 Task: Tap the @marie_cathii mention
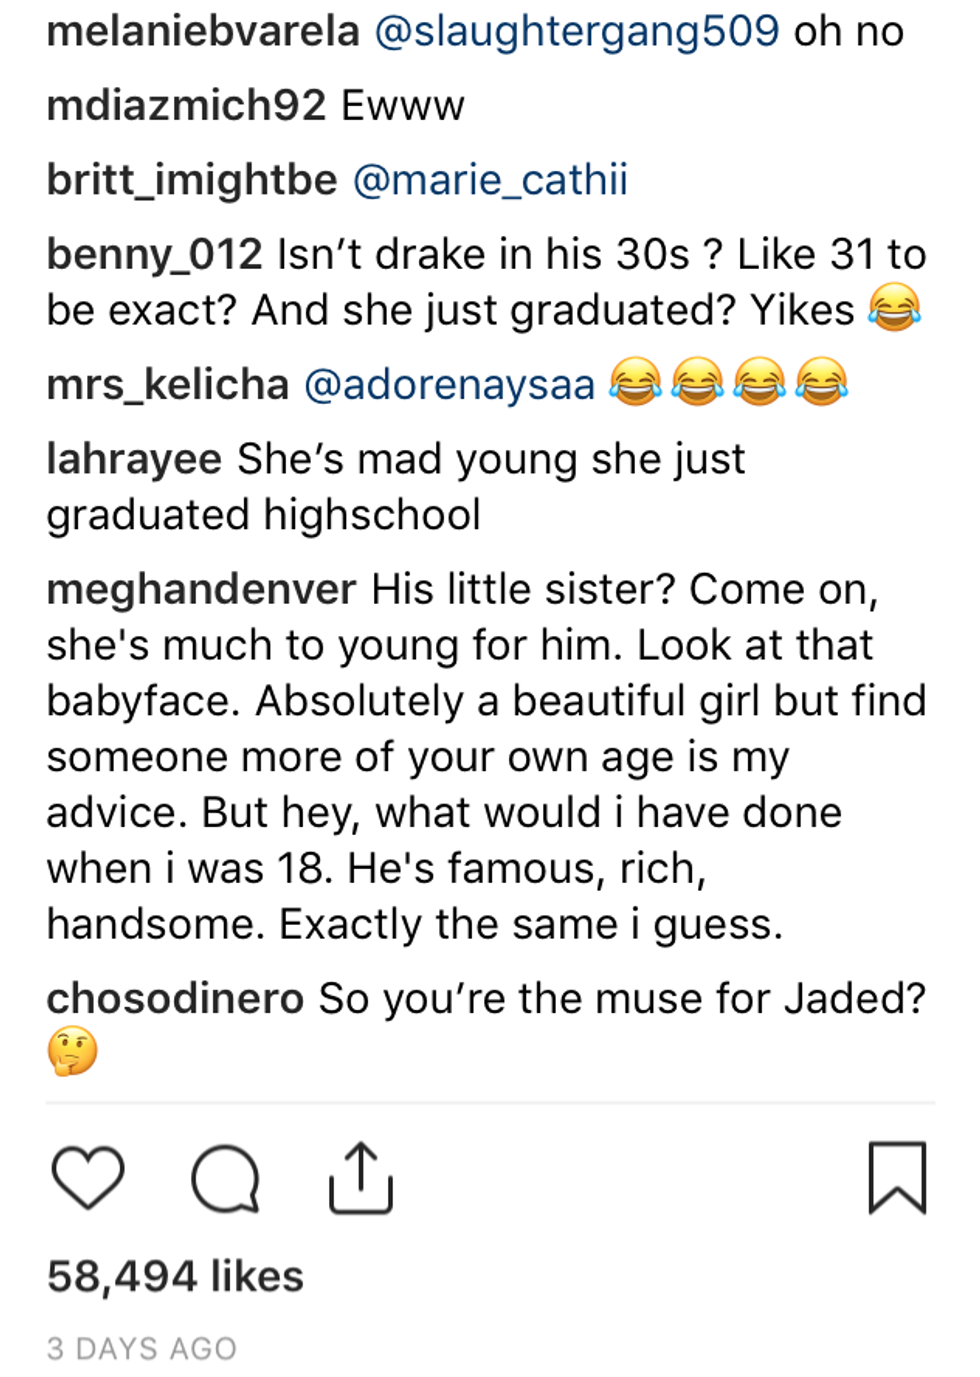[x=490, y=180]
